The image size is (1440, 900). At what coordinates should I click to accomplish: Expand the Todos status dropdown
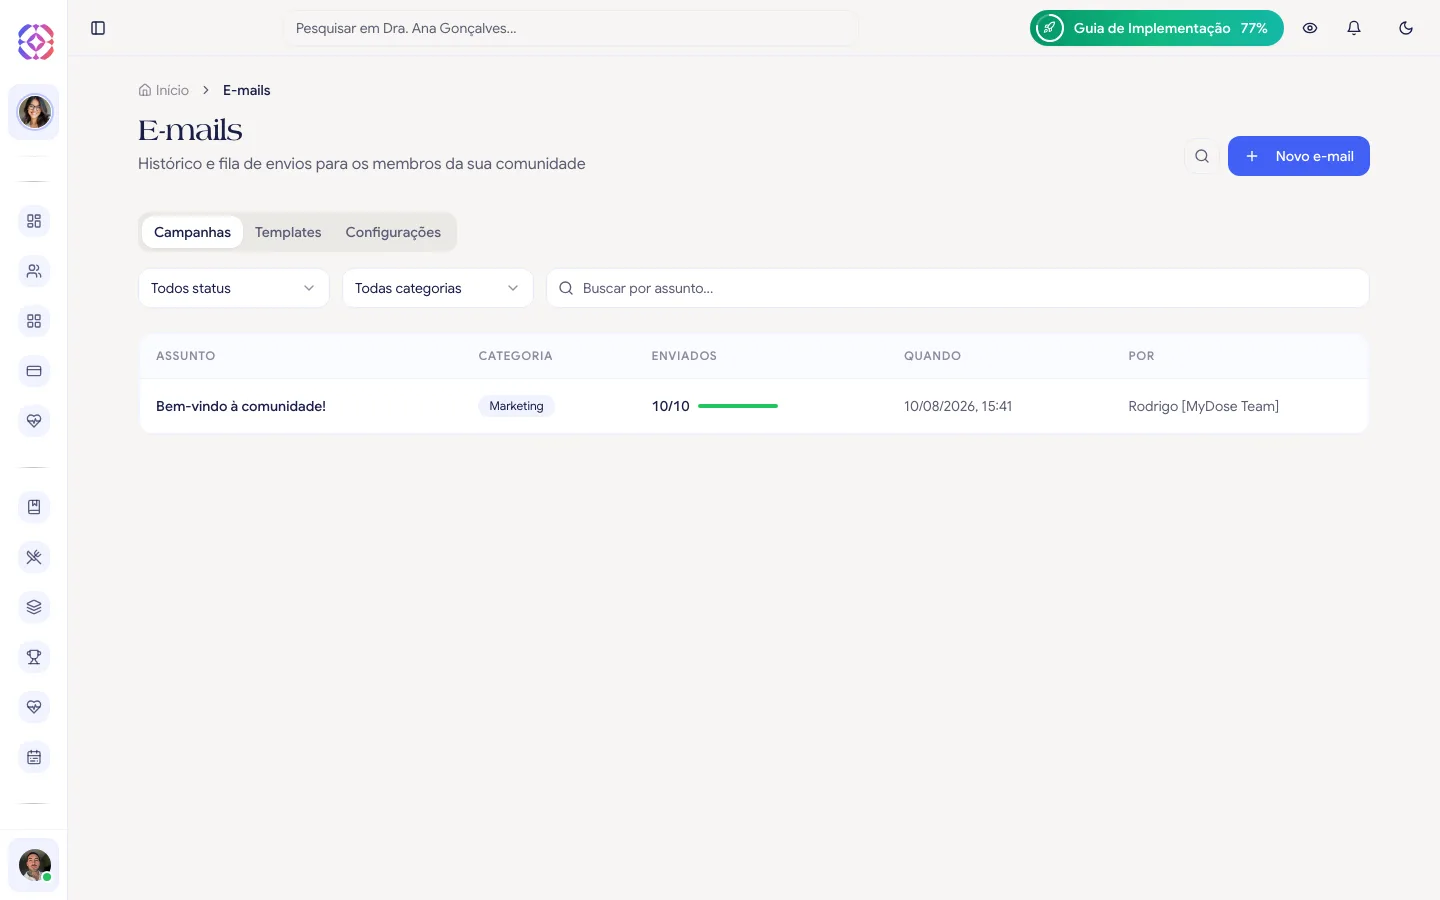[x=234, y=288]
